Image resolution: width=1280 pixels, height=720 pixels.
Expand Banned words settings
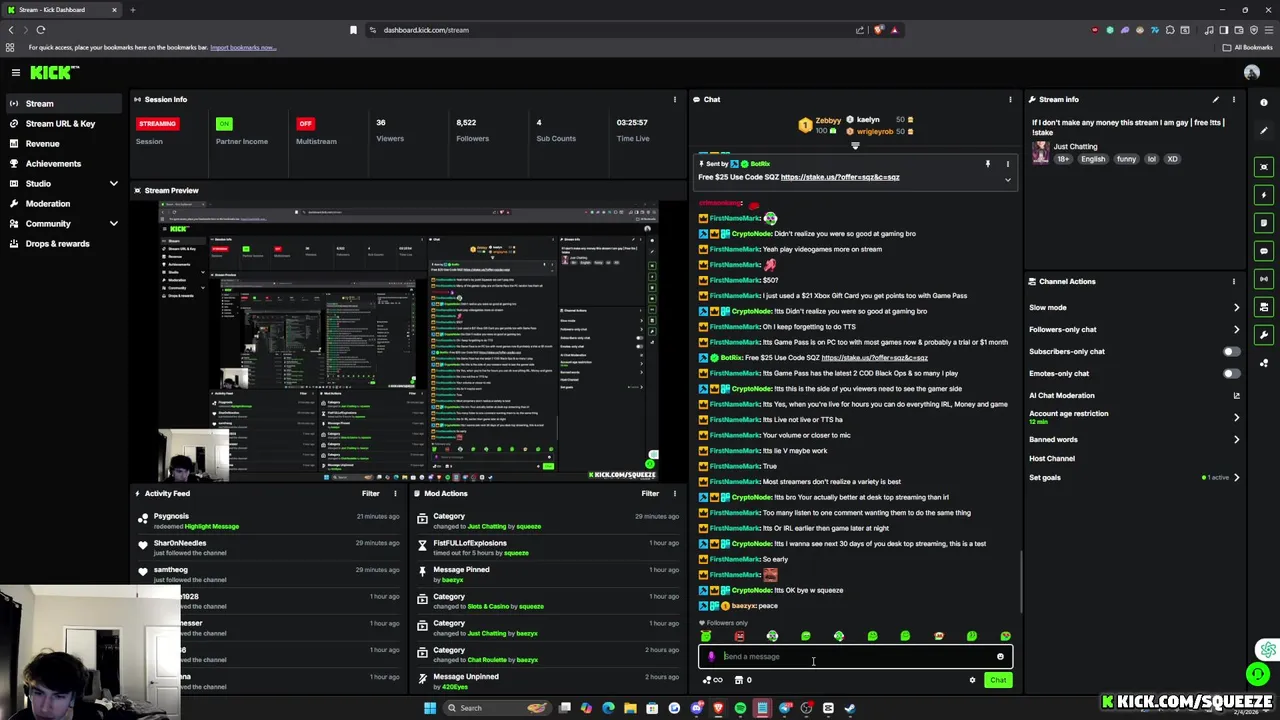pyautogui.click(x=1236, y=439)
